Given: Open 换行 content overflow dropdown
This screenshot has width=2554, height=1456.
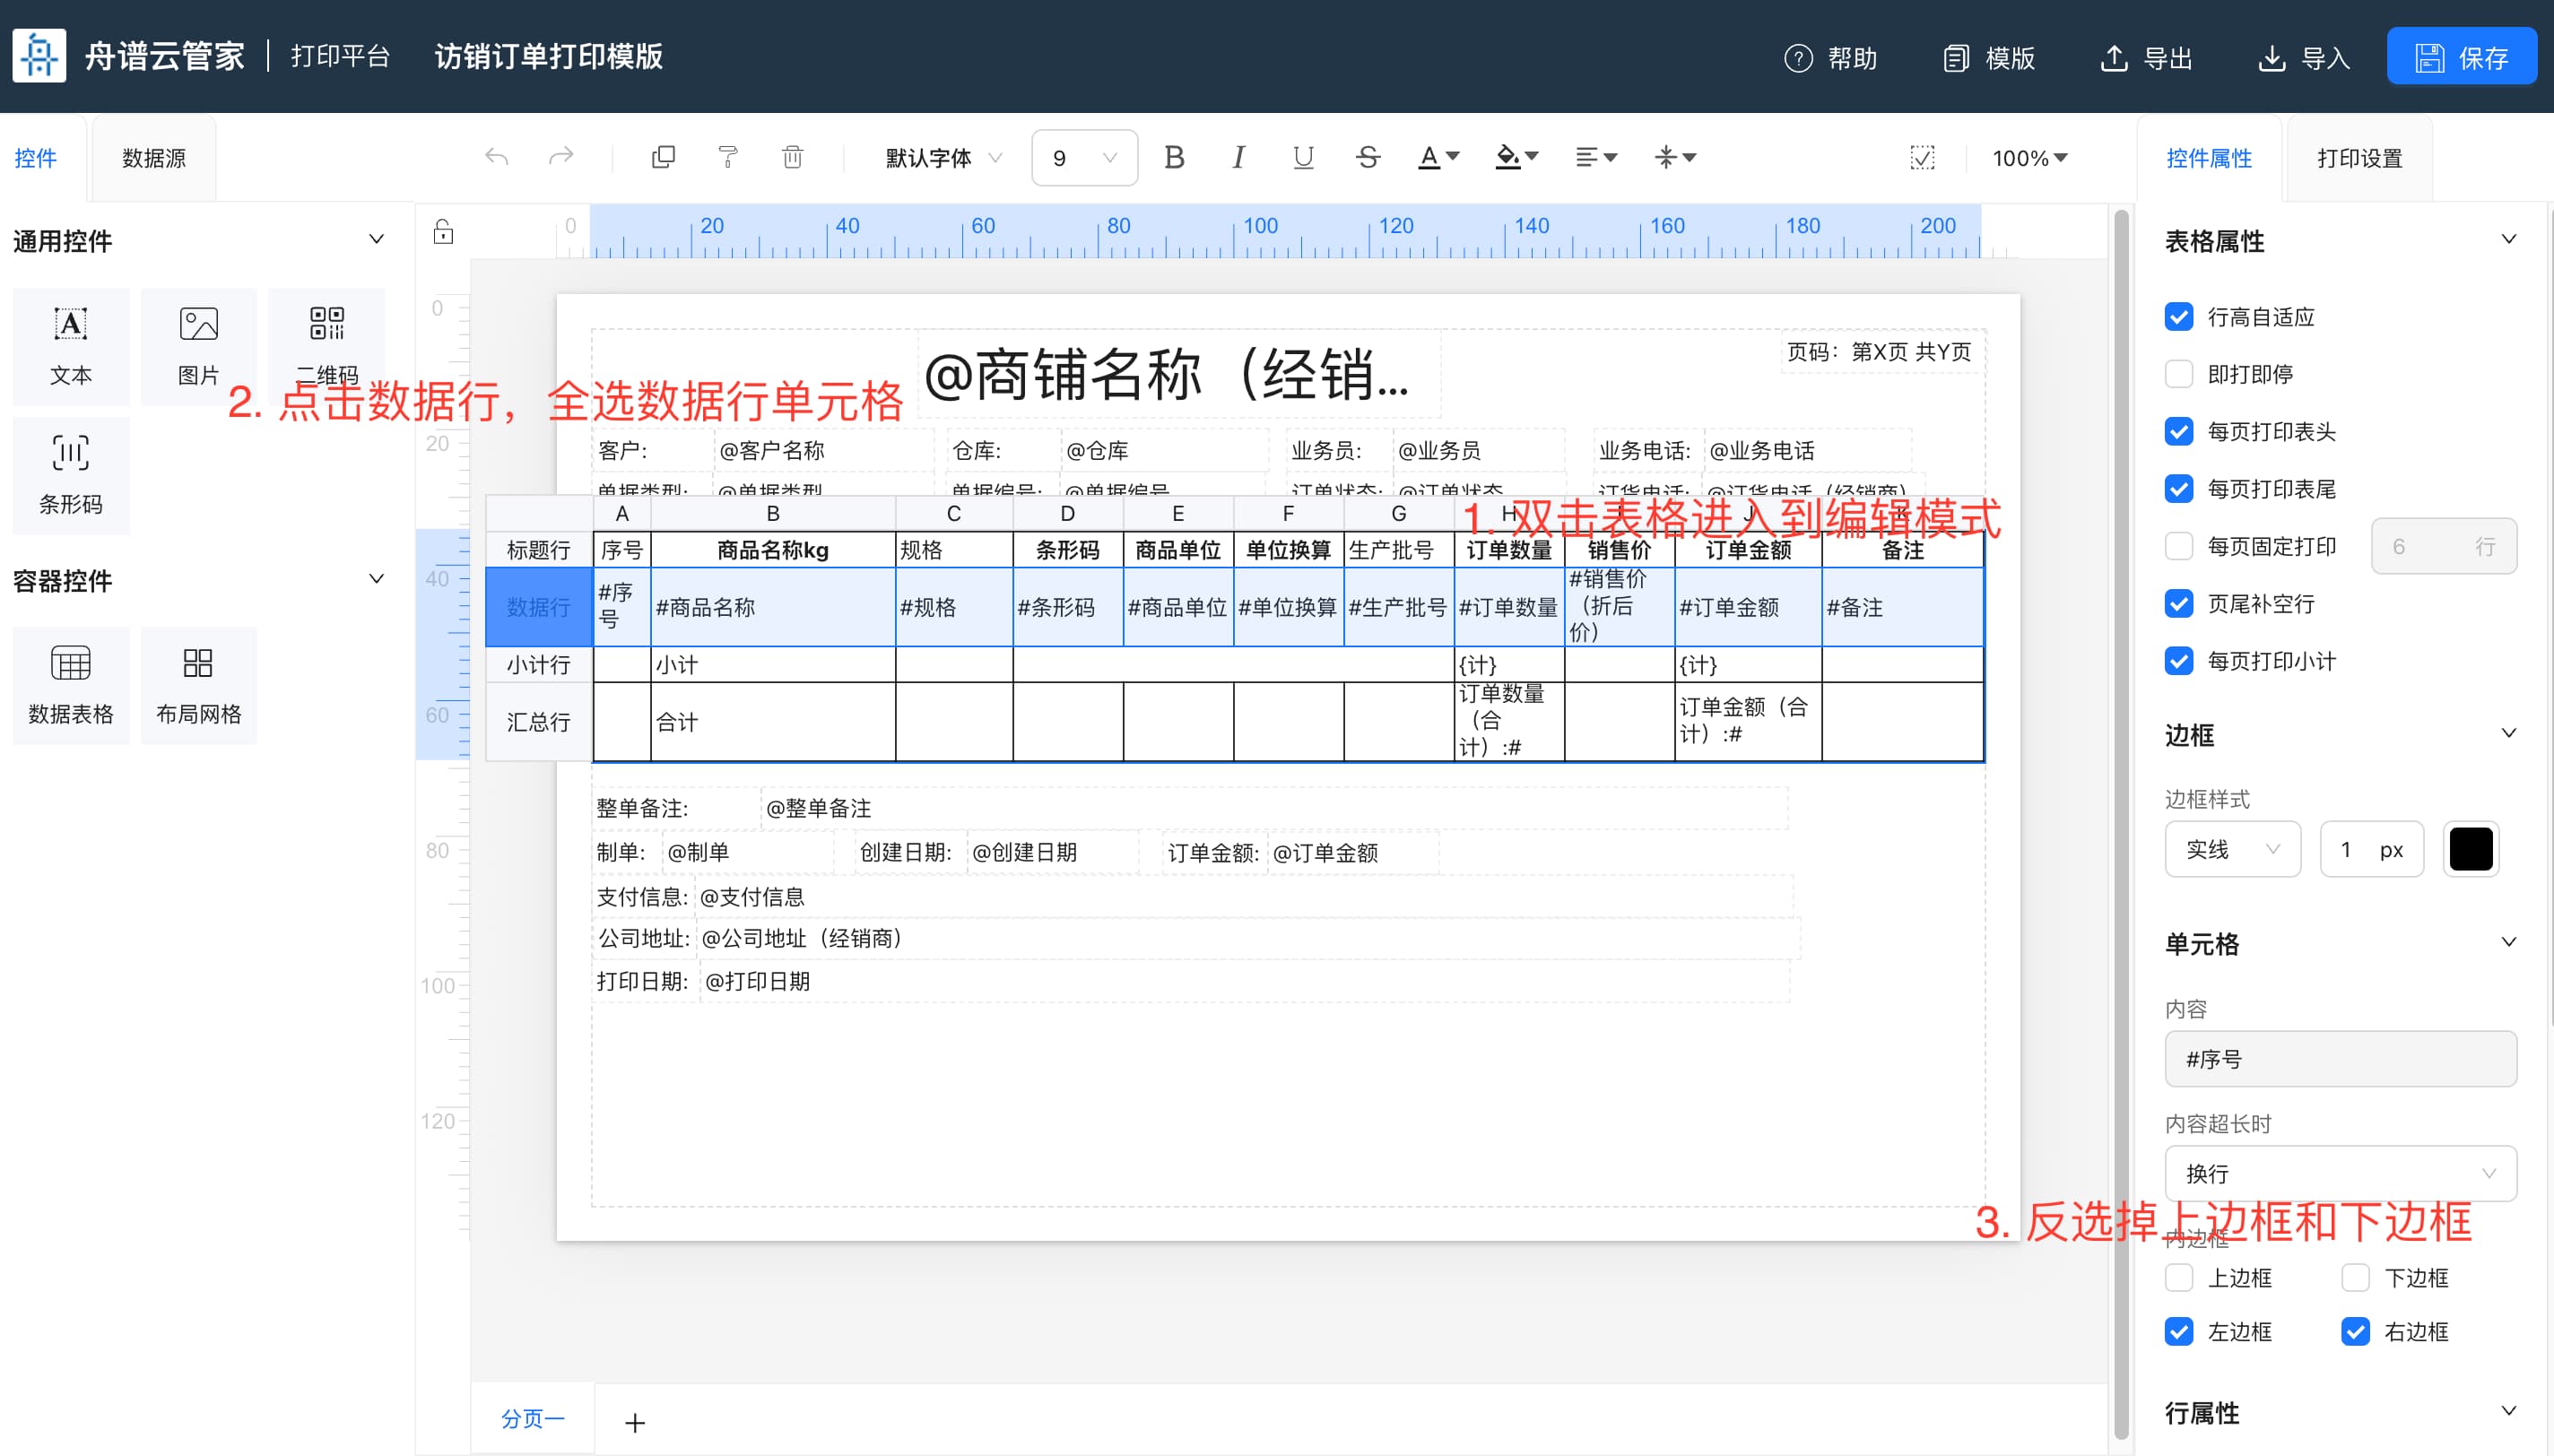Looking at the screenshot, I should (2340, 1174).
